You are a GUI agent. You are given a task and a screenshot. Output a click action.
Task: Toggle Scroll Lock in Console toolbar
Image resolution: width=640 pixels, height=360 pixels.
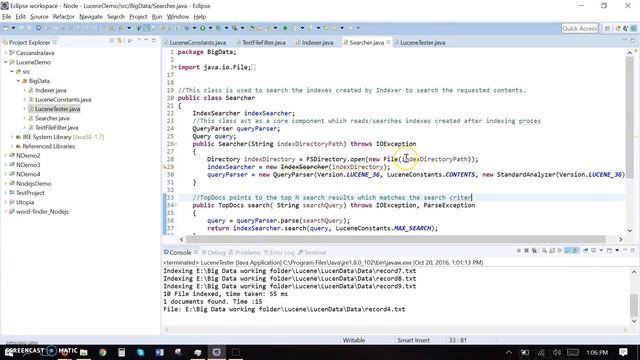click(551, 251)
